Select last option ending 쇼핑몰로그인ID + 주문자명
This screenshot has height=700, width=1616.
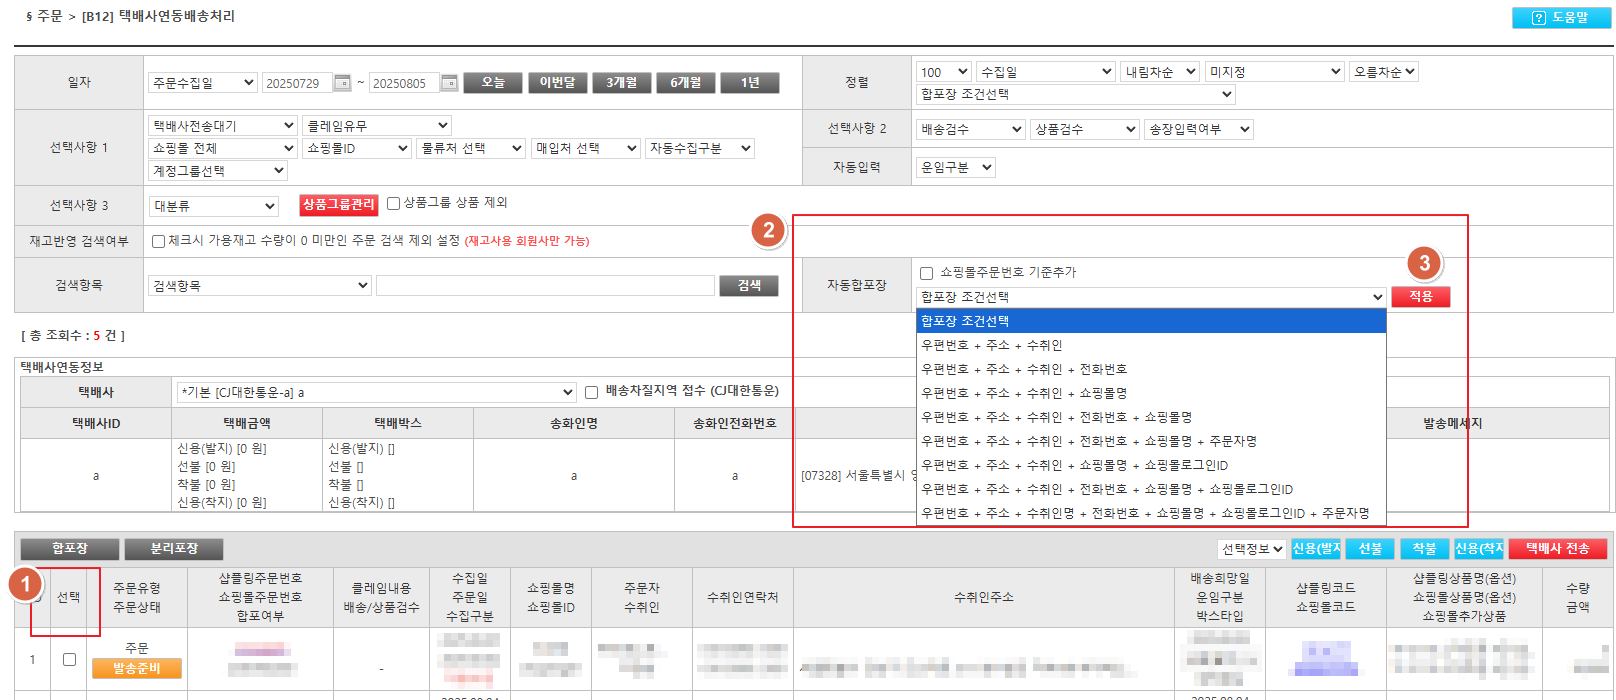[1151, 513]
